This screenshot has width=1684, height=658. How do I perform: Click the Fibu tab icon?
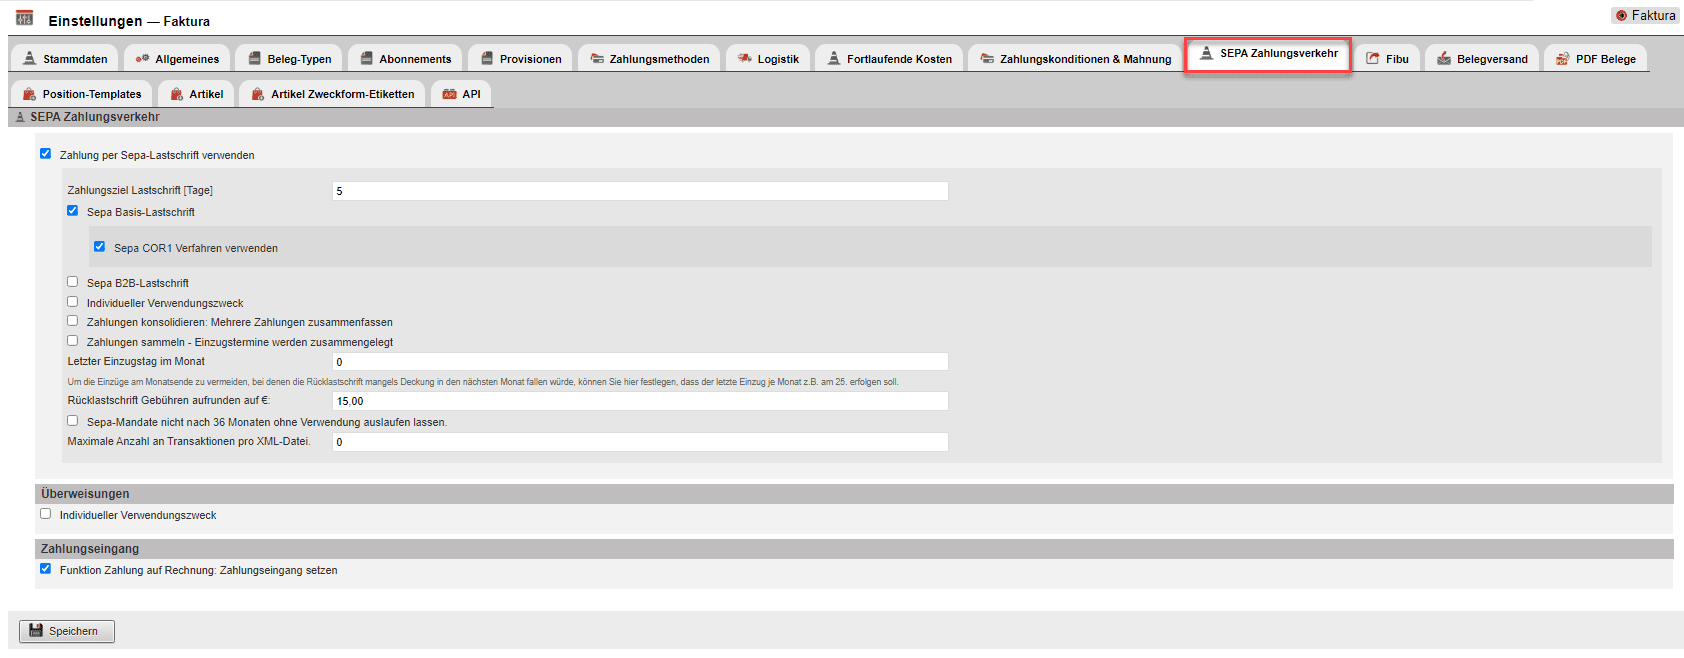point(1373,59)
